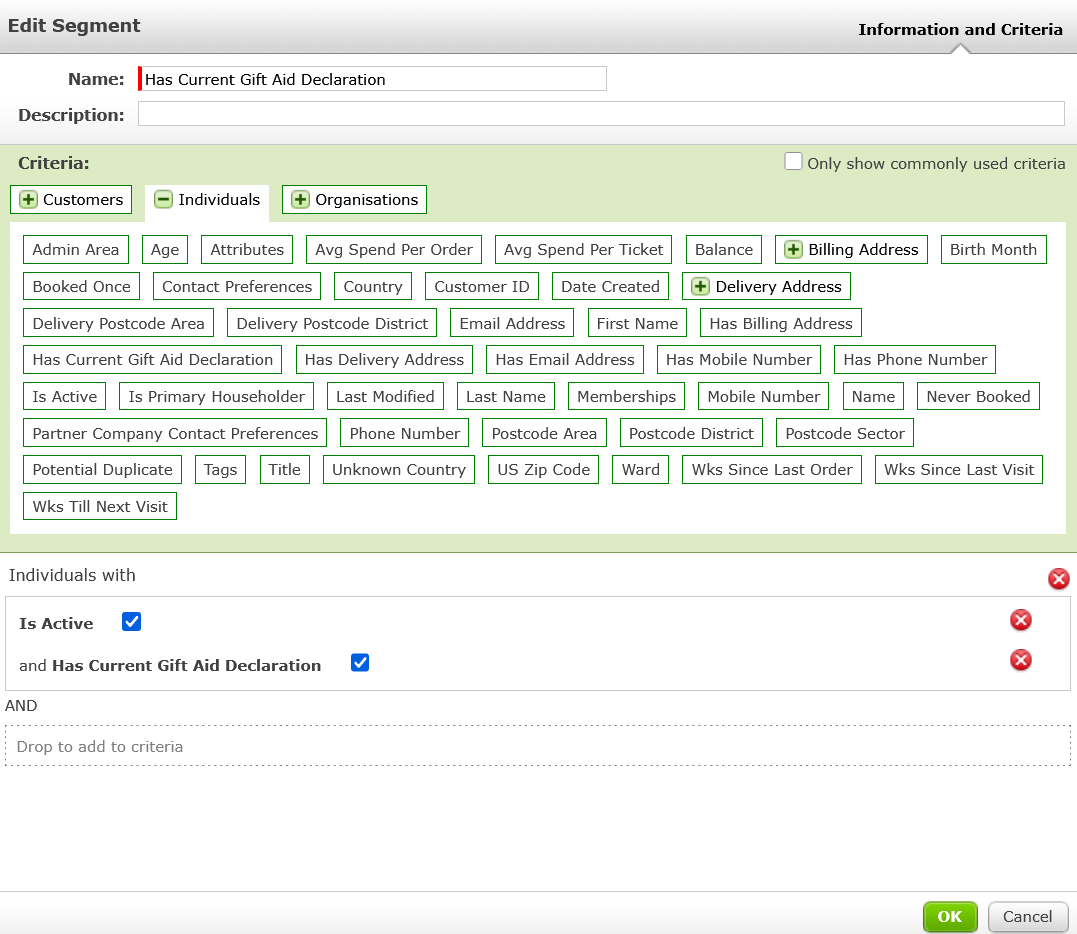Expand the Delivery Address plus icon

[700, 287]
